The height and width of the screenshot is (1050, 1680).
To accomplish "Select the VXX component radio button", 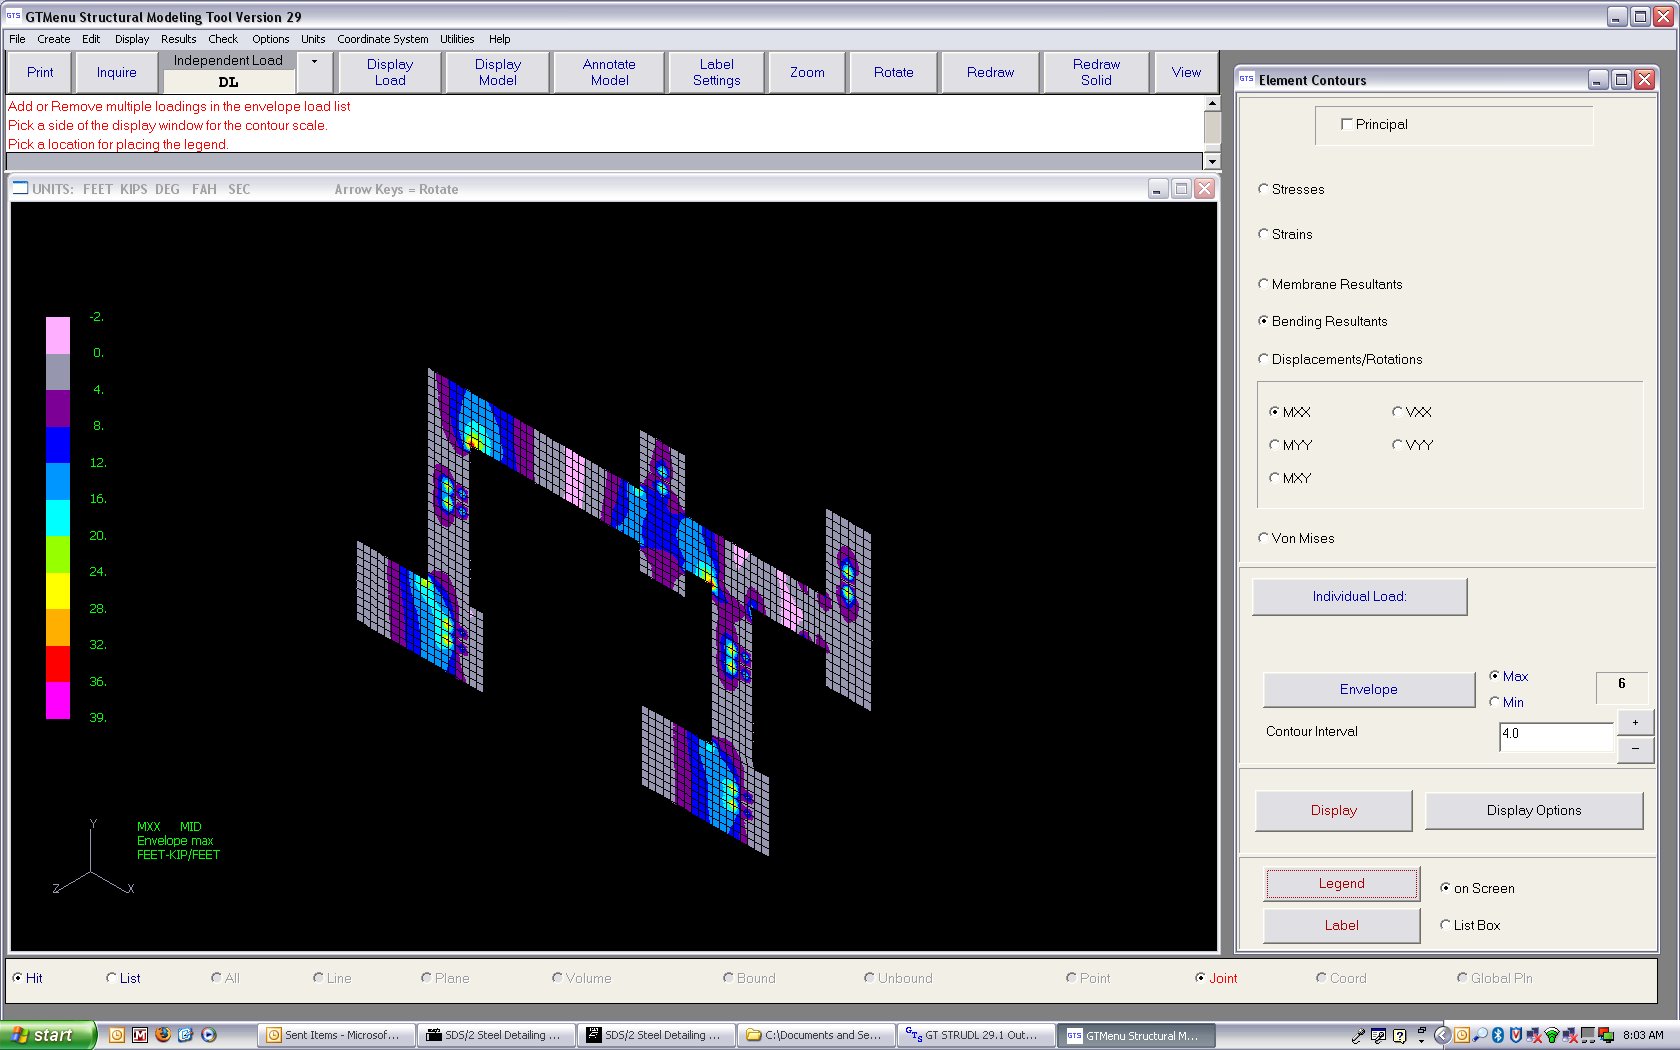I will [1398, 412].
